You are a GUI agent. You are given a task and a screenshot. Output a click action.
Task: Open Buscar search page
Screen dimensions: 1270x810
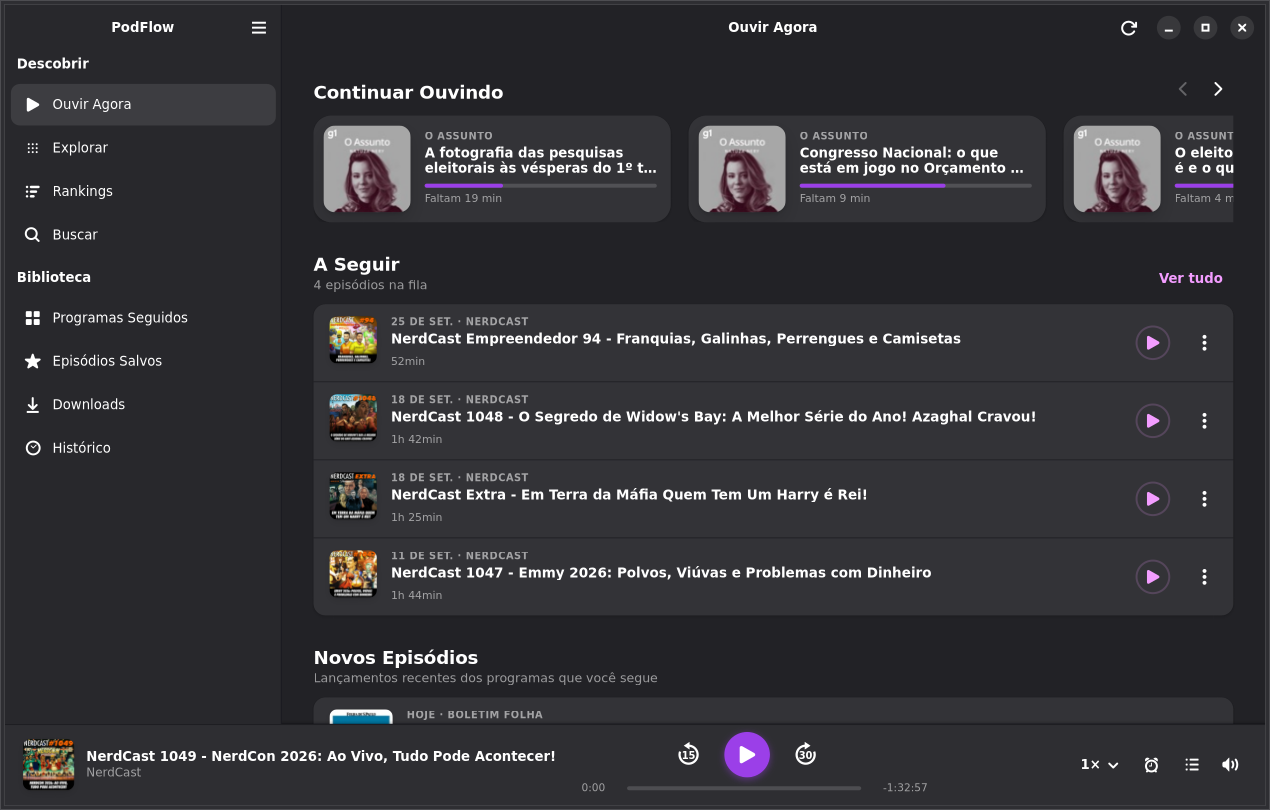(143, 235)
